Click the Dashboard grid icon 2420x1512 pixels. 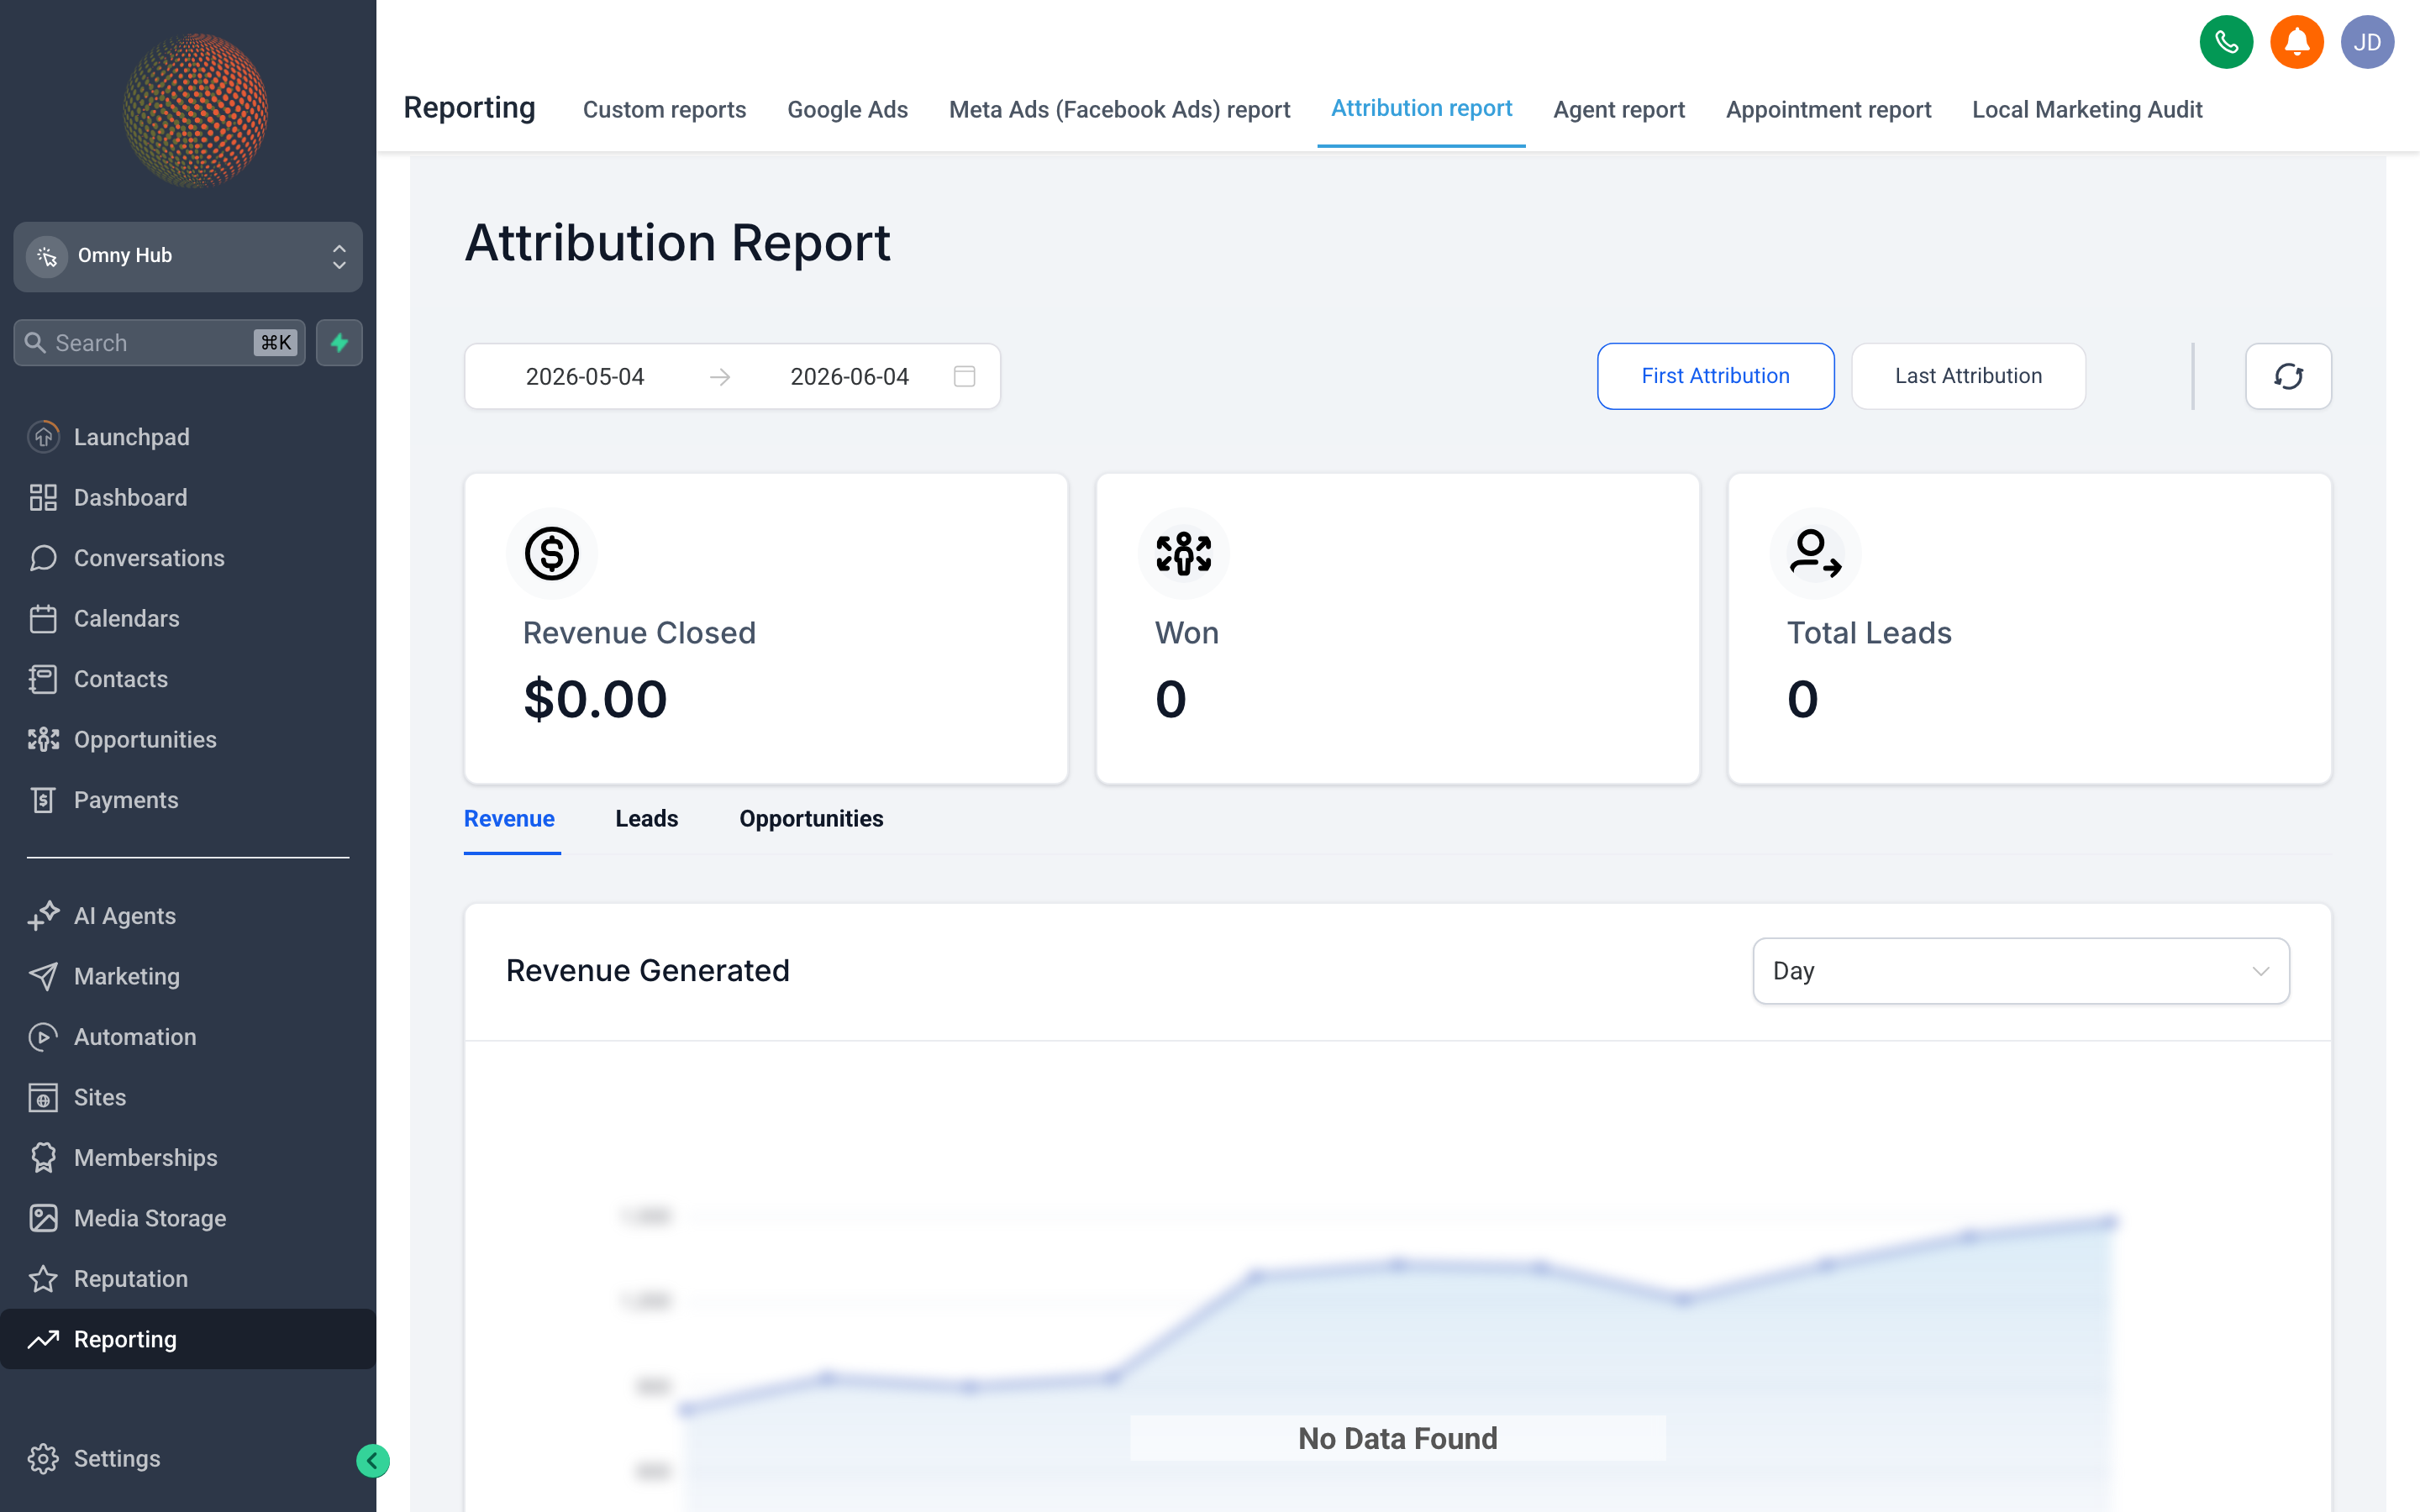tap(43, 497)
